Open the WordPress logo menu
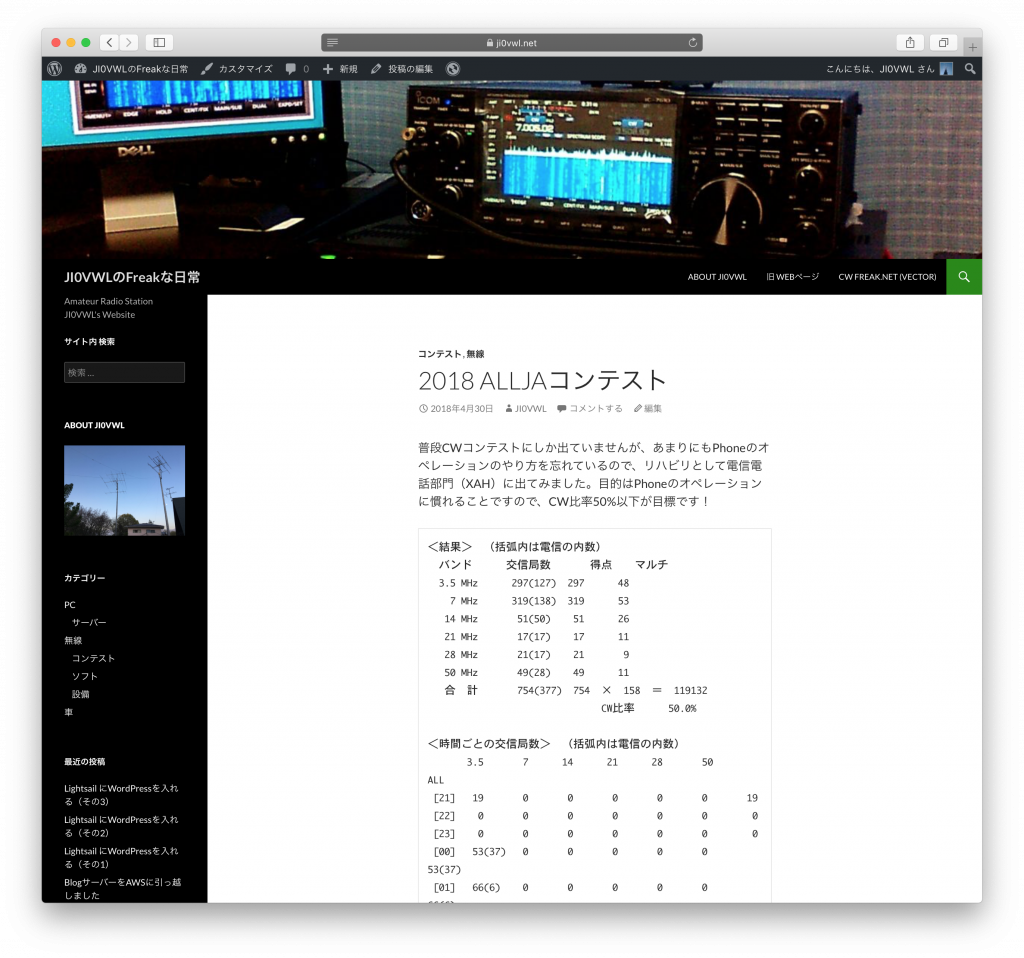Screen dimensions: 1024x958 tap(55, 69)
